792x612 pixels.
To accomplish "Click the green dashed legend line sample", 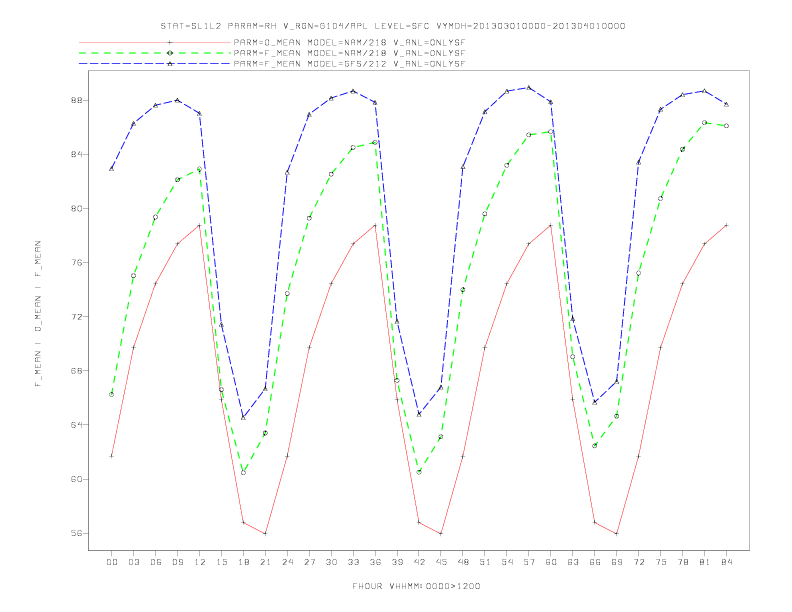I will click(155, 53).
